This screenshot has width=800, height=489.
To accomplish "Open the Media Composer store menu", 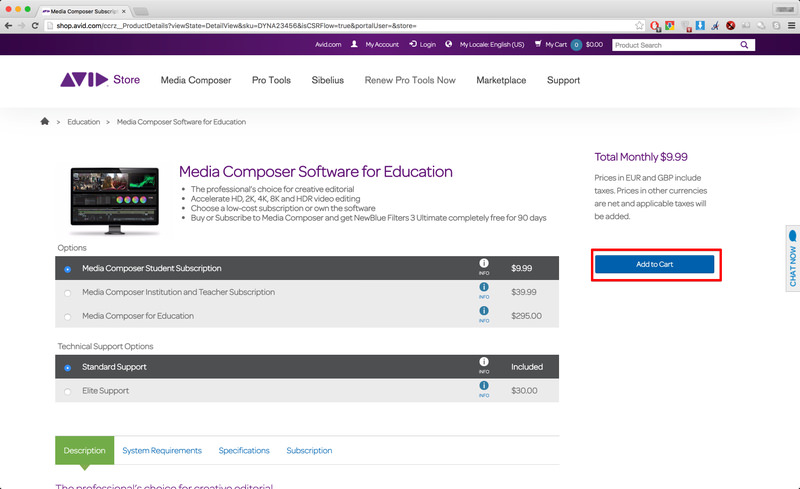I will tap(196, 80).
